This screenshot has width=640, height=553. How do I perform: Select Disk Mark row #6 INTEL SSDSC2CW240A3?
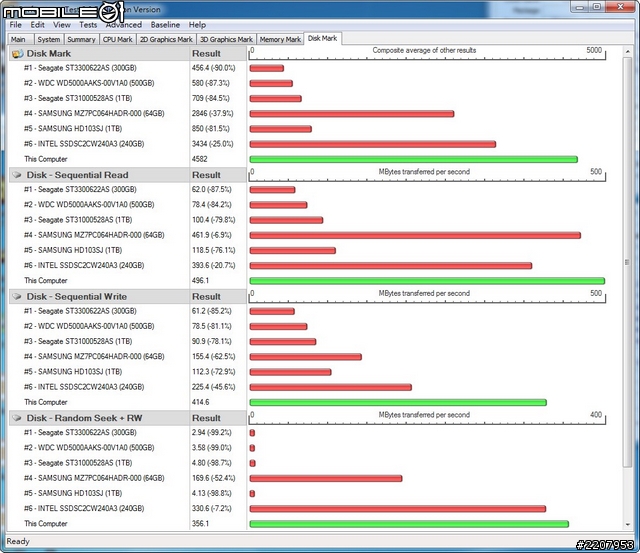point(84,144)
